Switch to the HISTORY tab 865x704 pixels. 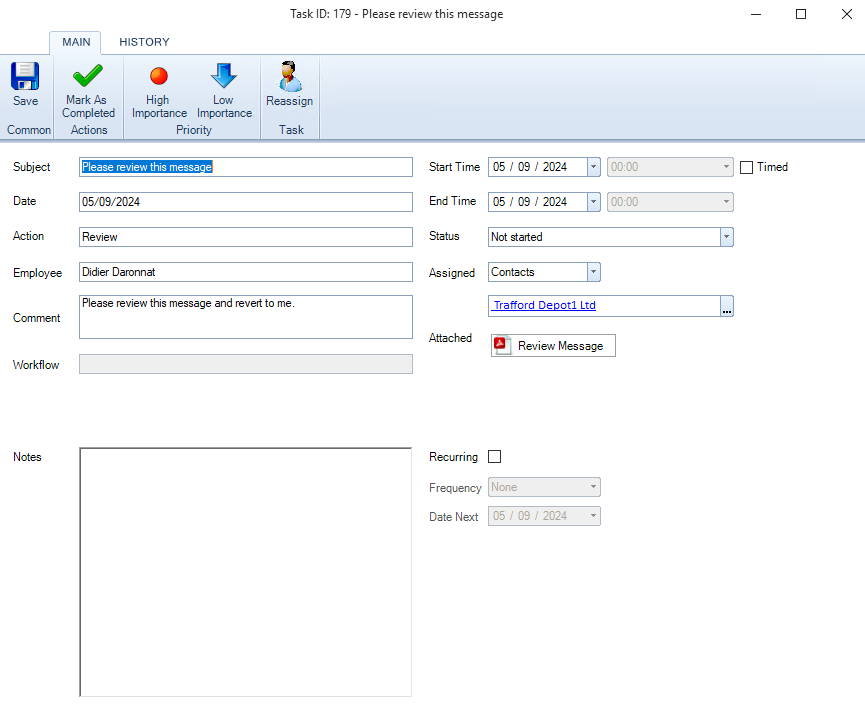pyautogui.click(x=145, y=42)
